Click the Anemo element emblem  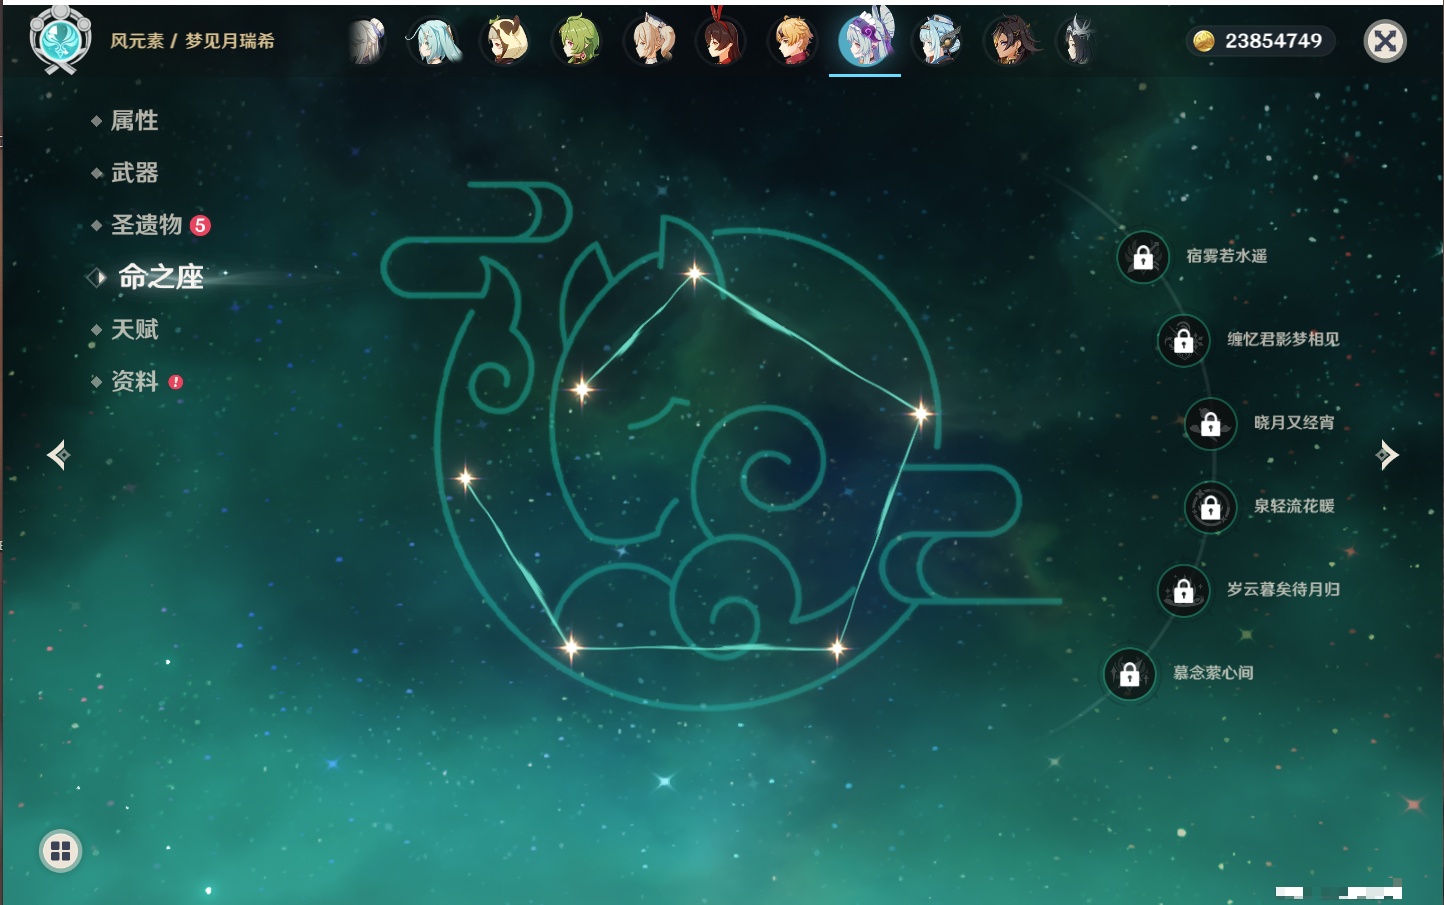click(61, 40)
